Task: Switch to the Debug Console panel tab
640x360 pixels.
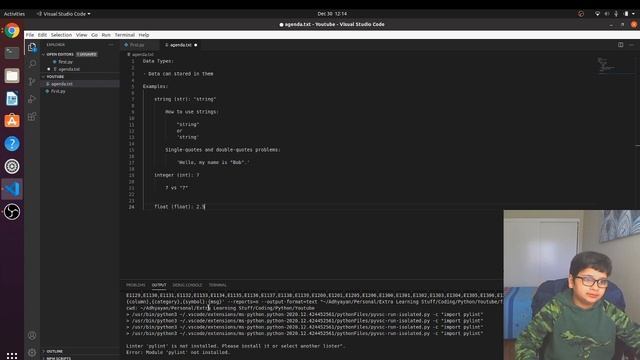Action: [x=187, y=285]
